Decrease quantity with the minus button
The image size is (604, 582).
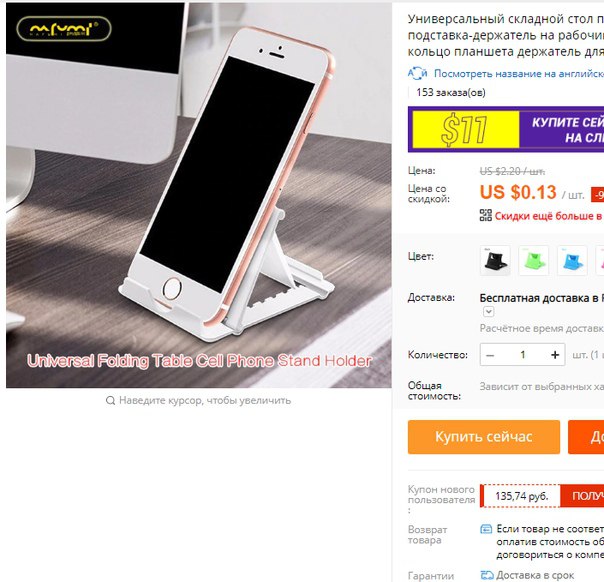point(490,355)
